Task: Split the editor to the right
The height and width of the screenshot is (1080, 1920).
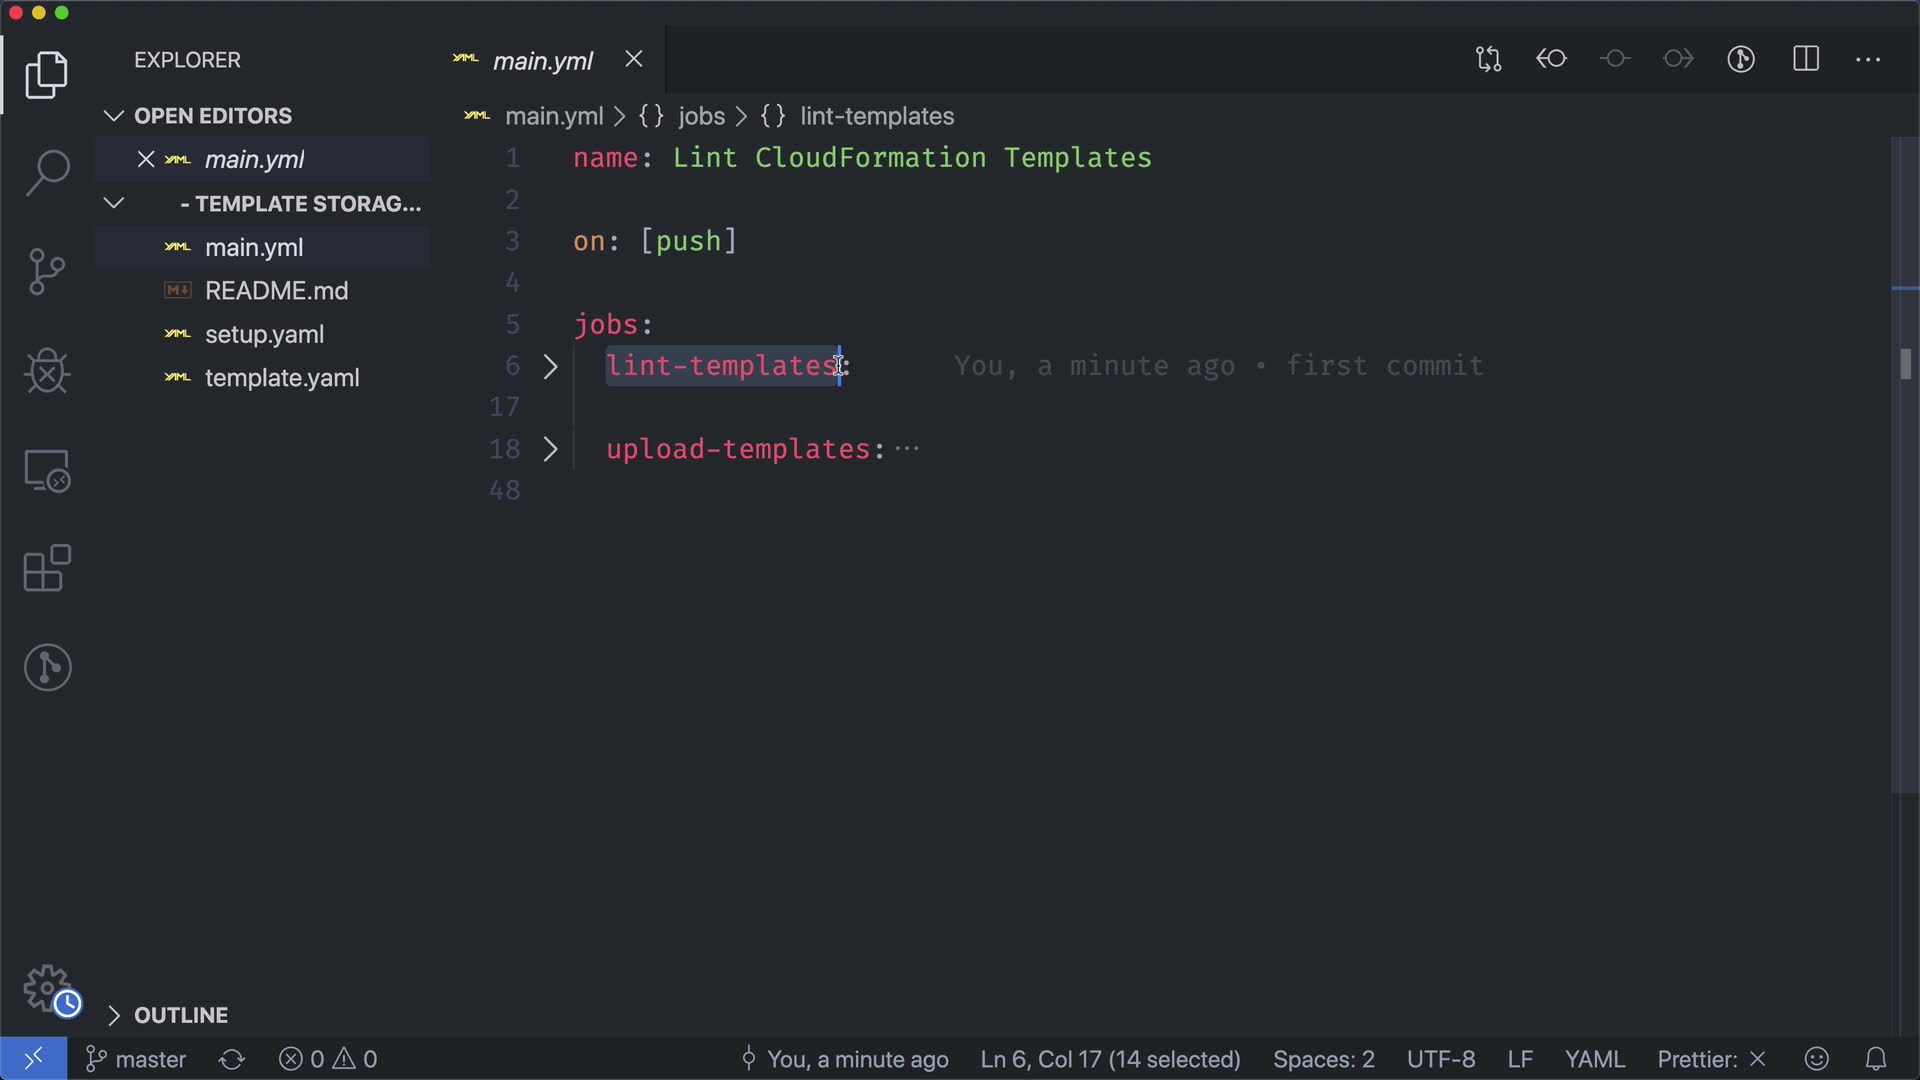Action: click(1806, 60)
